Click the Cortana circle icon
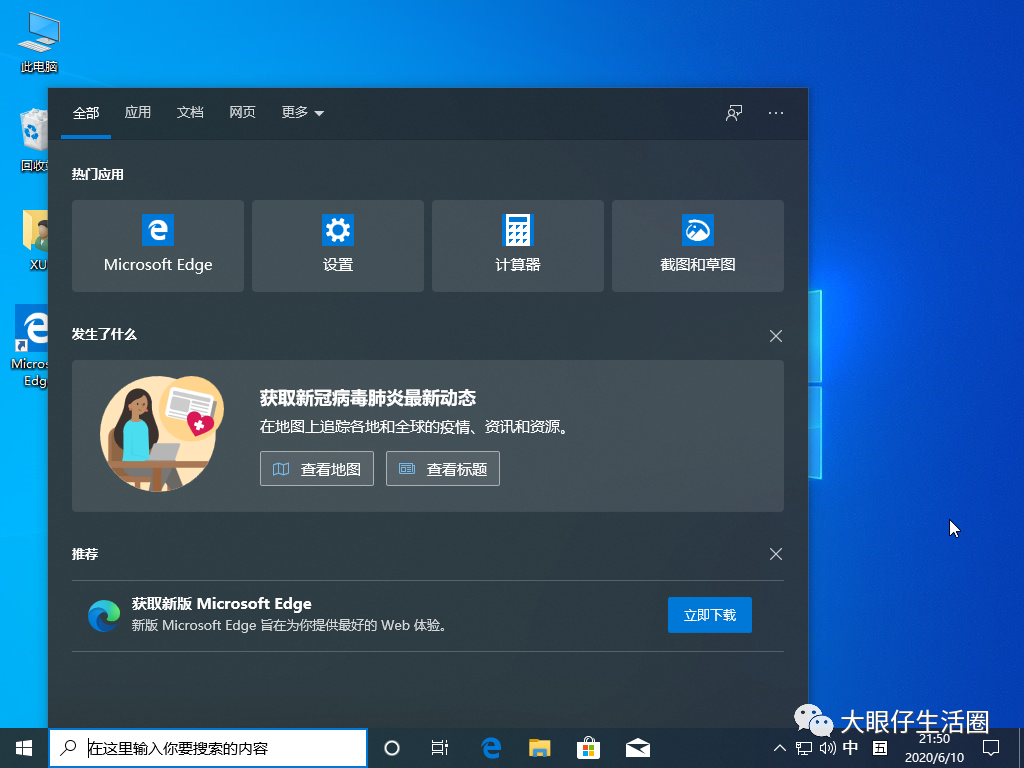The image size is (1024, 768). coord(392,748)
